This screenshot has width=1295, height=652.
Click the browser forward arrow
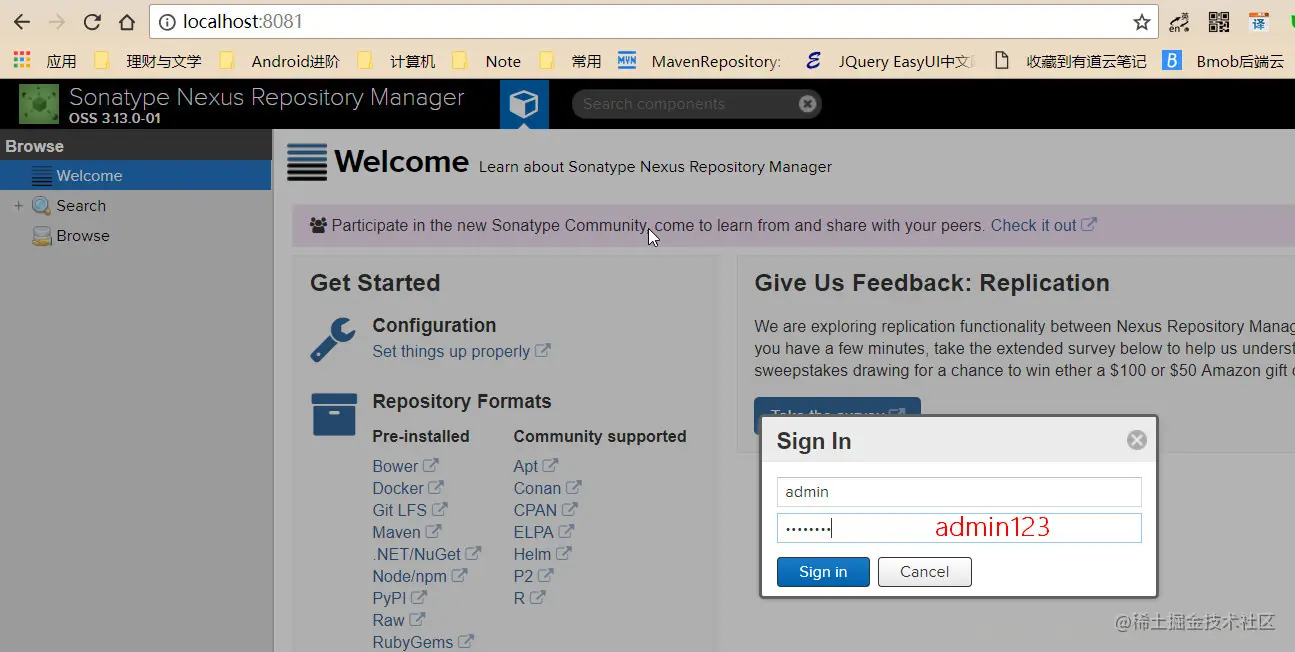(x=57, y=22)
